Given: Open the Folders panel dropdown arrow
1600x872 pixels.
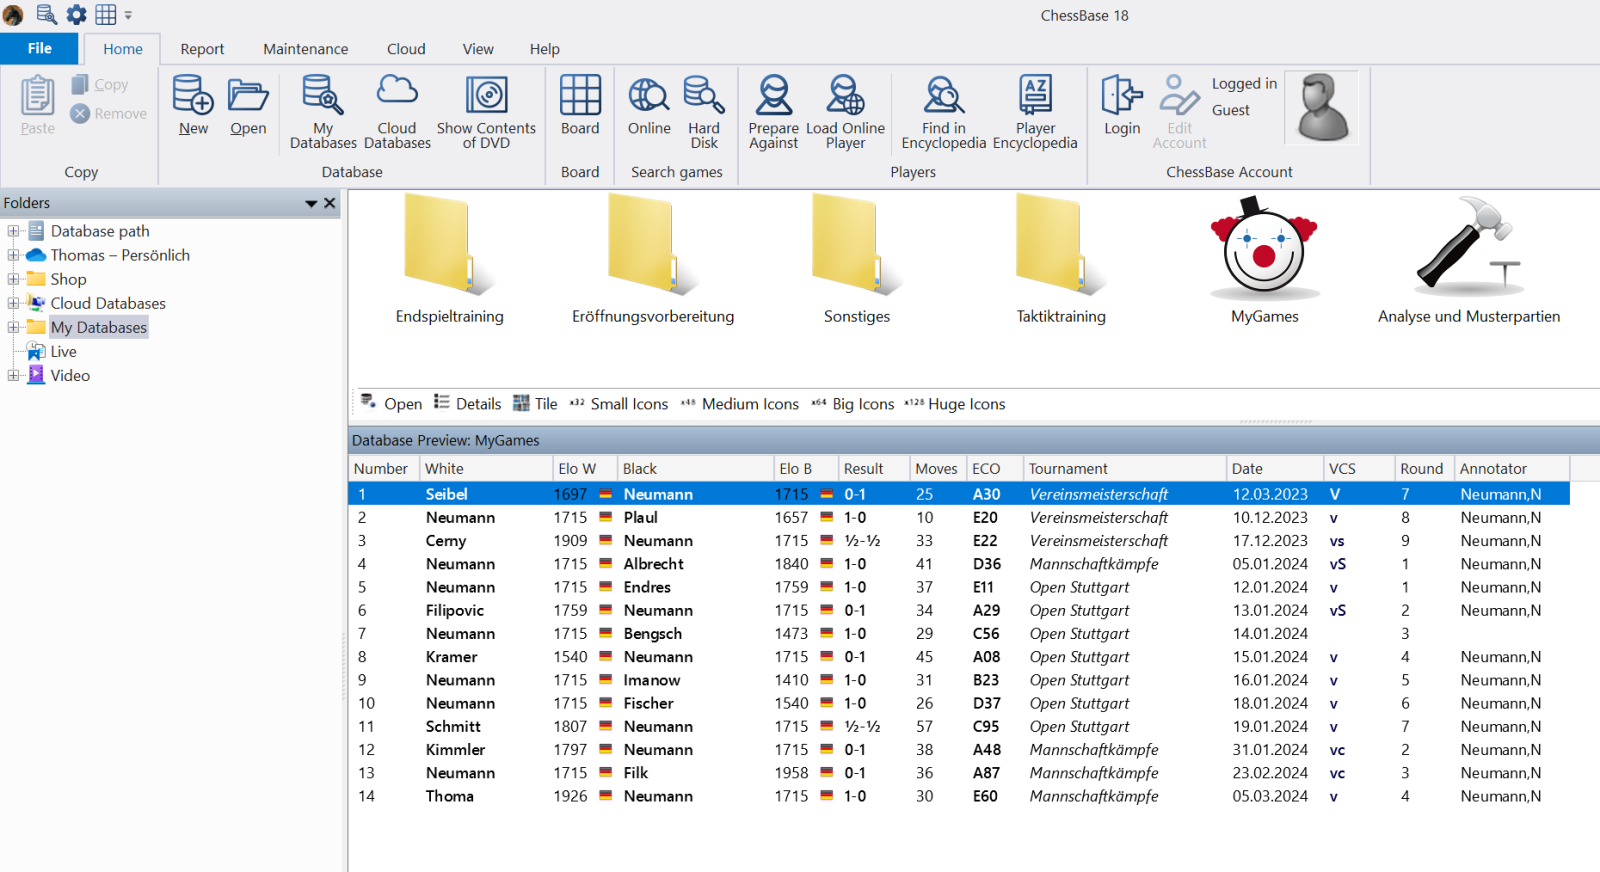Looking at the screenshot, I should (311, 203).
